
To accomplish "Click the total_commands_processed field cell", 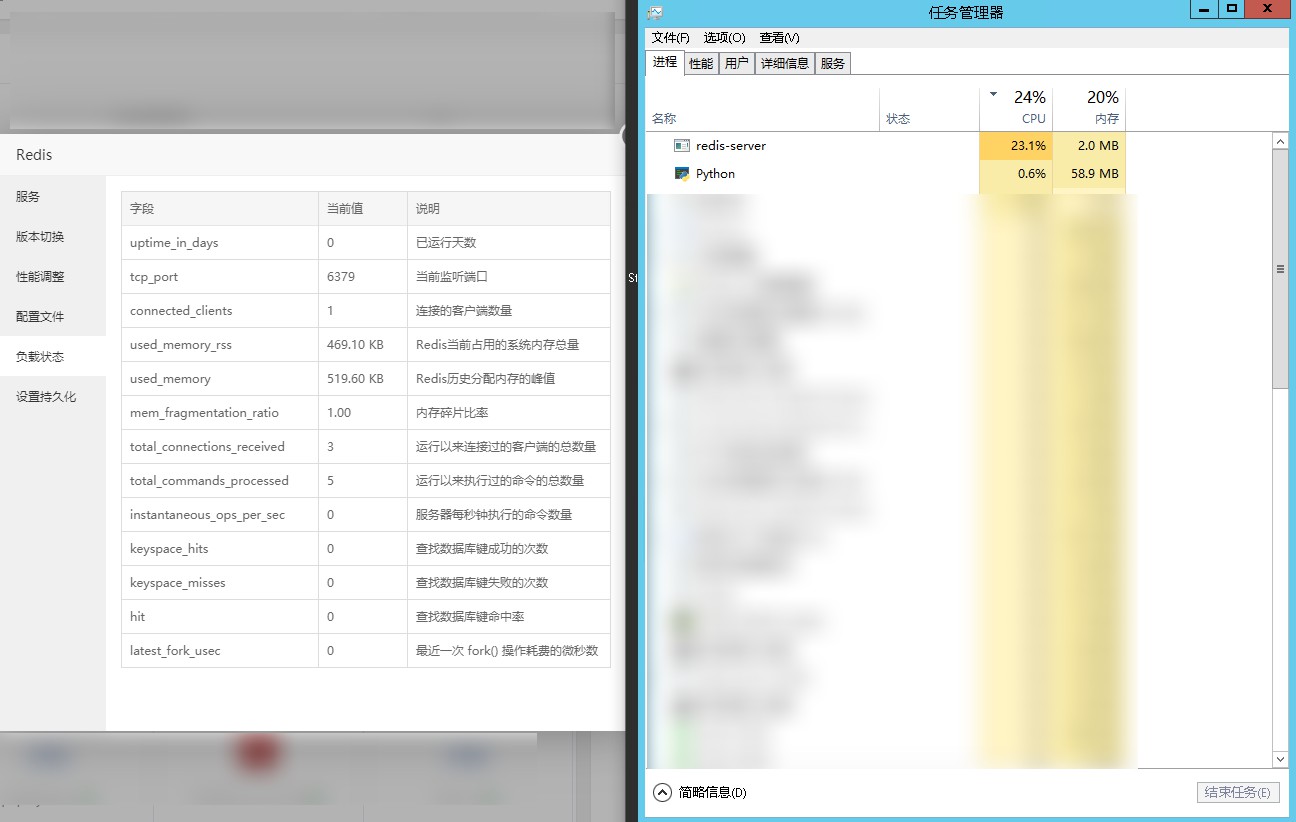I will 220,481.
